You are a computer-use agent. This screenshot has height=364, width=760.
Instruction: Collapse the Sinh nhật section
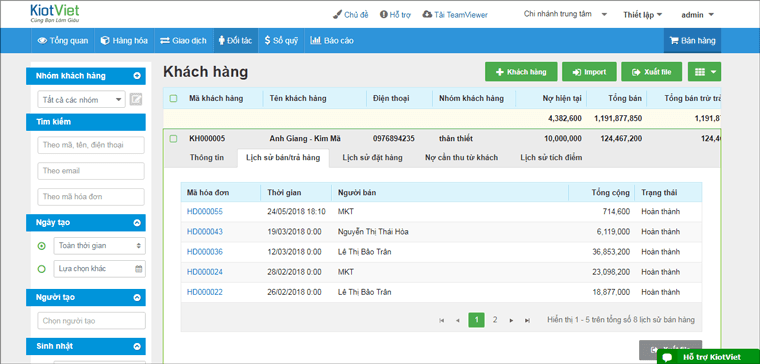(137, 347)
